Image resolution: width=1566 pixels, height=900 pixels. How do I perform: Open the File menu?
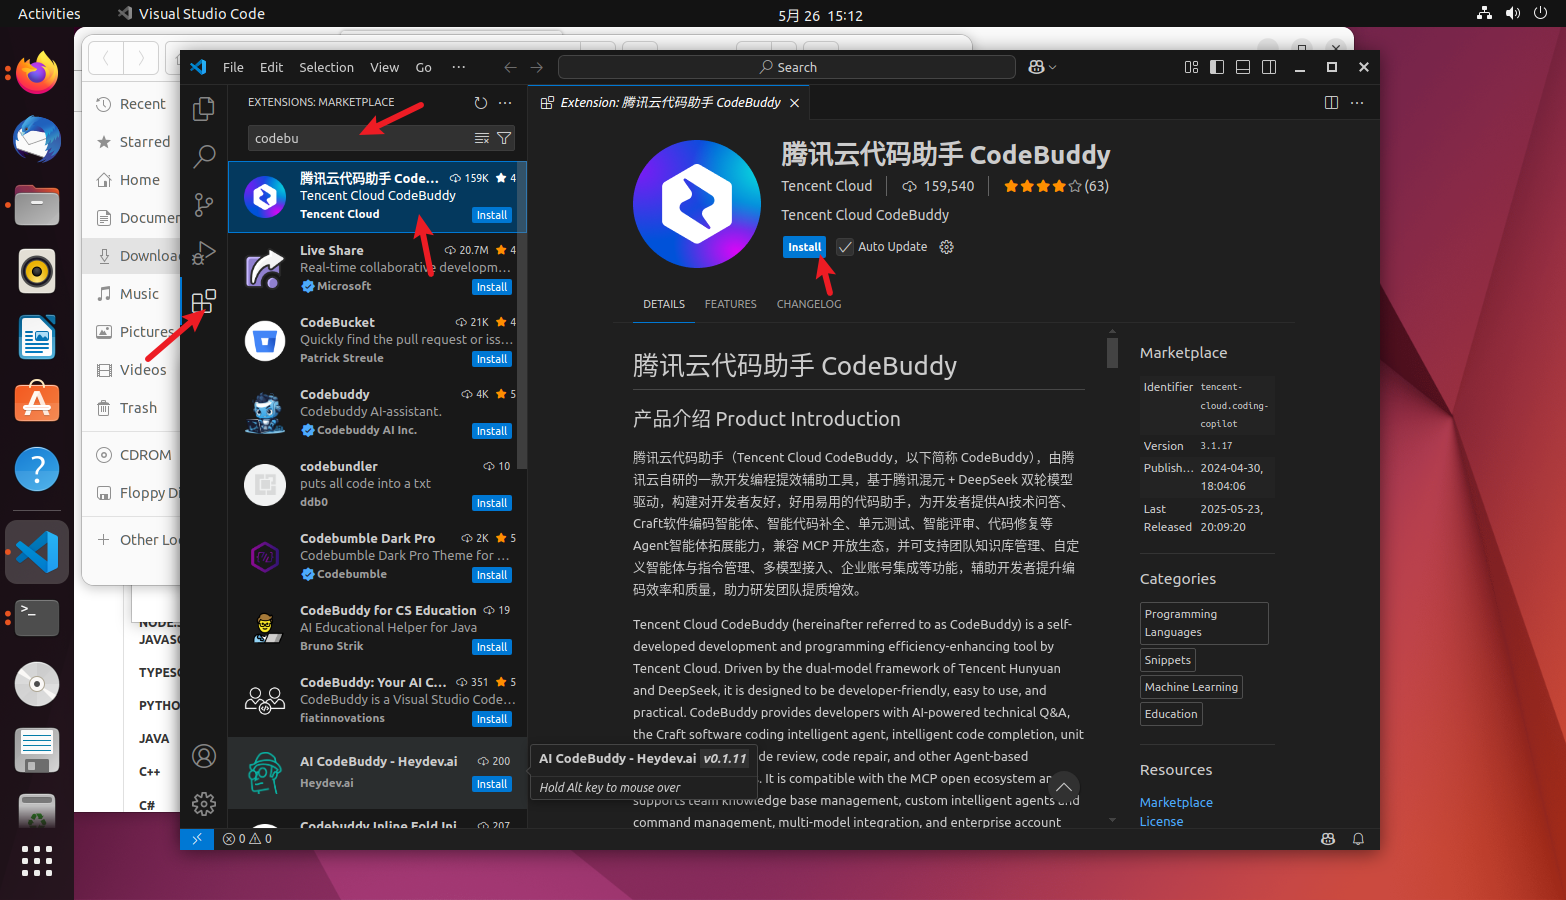233,67
